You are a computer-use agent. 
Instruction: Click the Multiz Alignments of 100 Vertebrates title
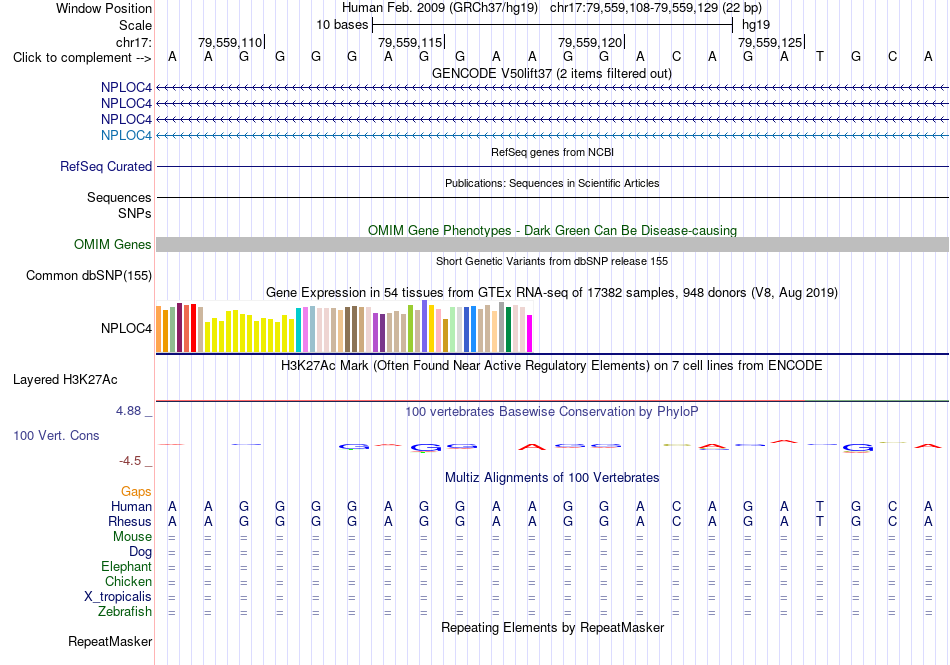click(552, 477)
